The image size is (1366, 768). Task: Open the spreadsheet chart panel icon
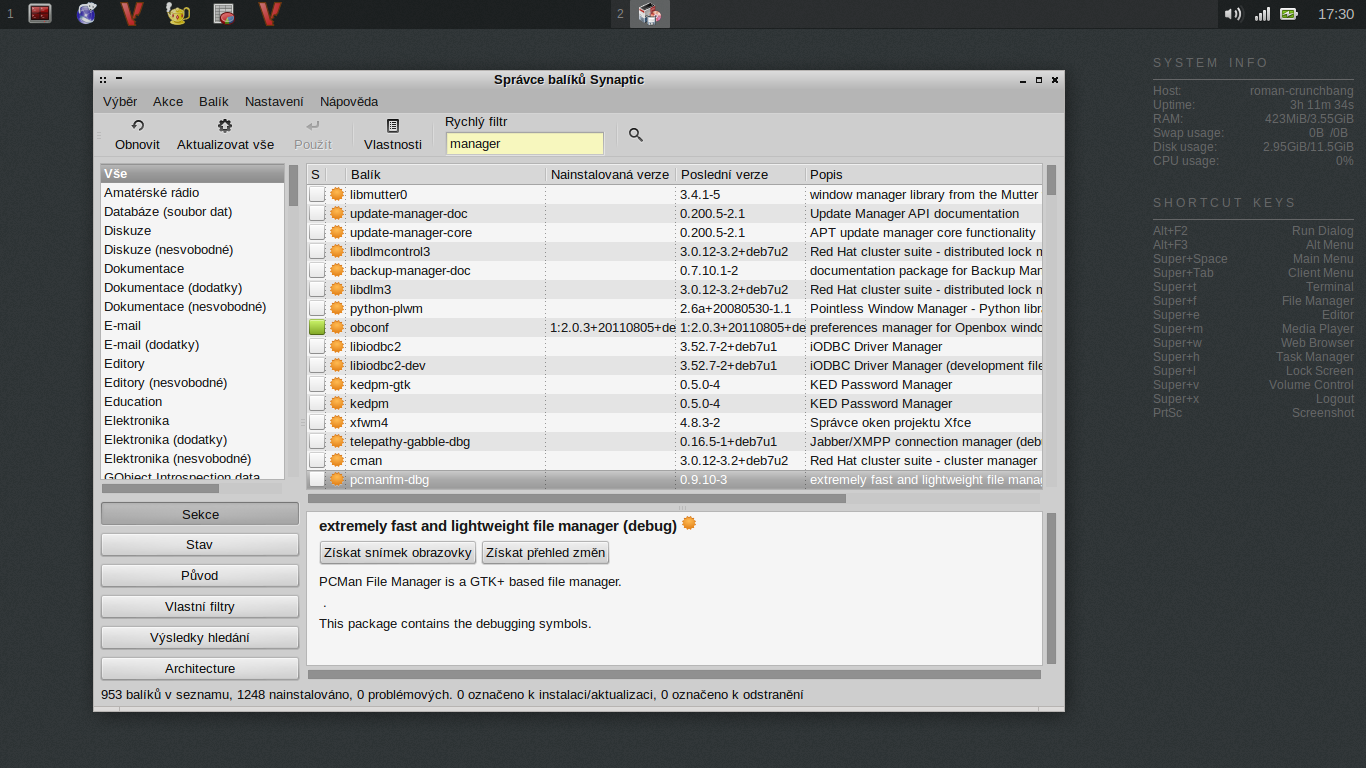[224, 14]
